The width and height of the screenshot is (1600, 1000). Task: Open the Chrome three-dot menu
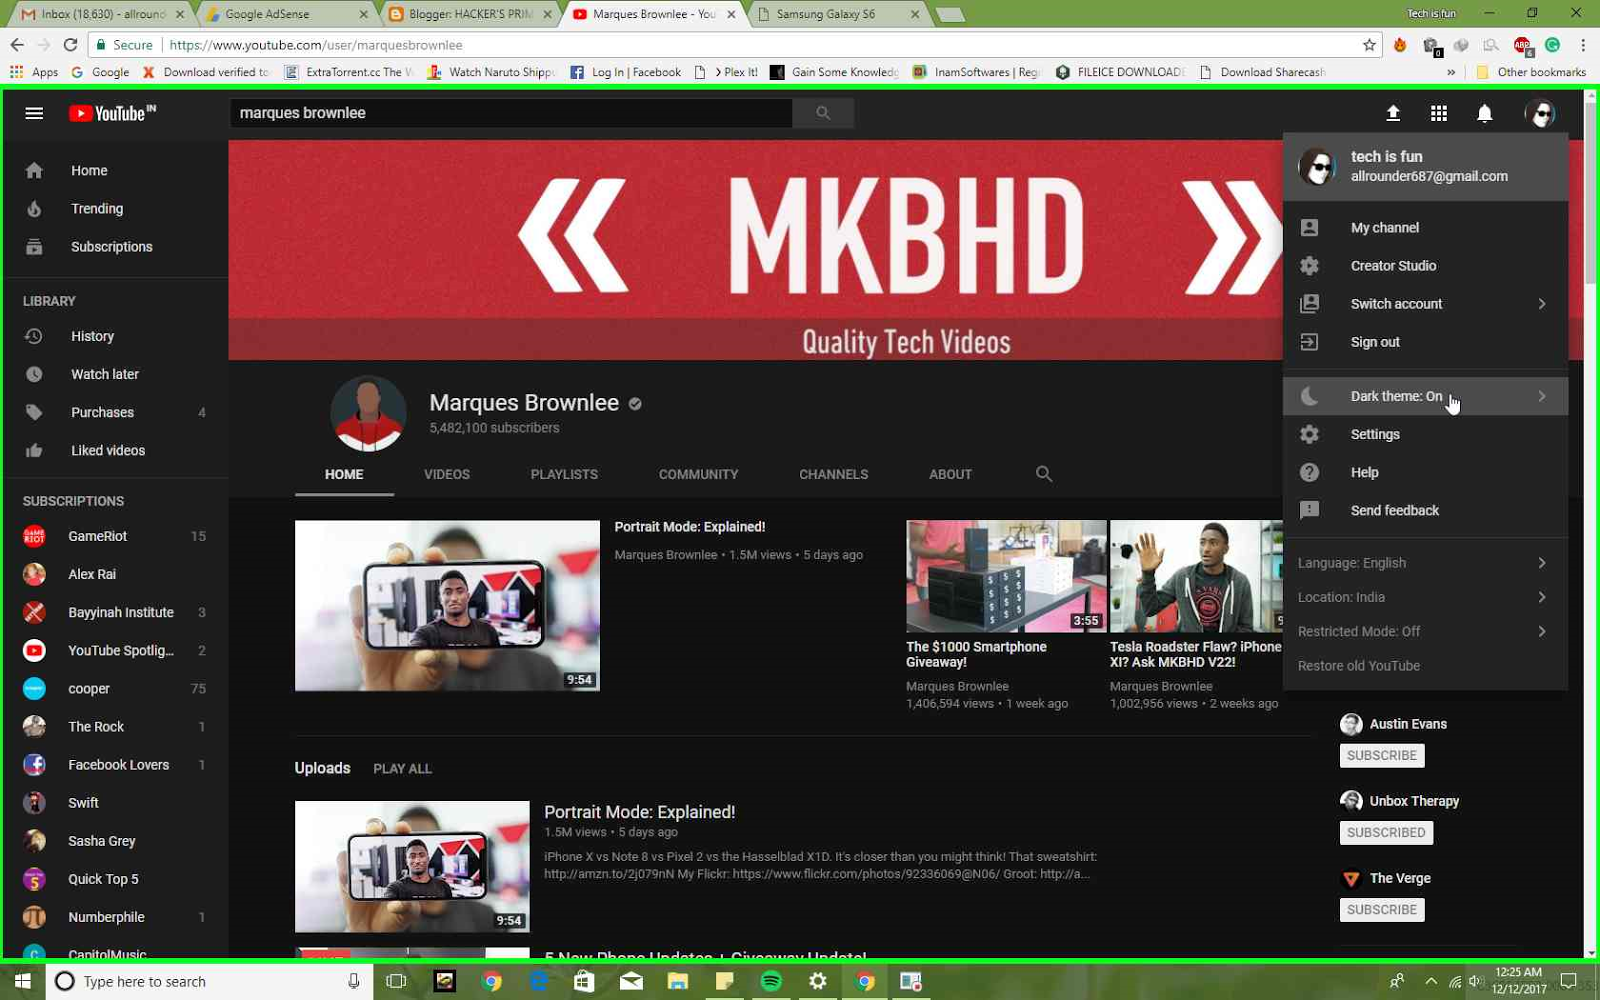click(x=1583, y=45)
